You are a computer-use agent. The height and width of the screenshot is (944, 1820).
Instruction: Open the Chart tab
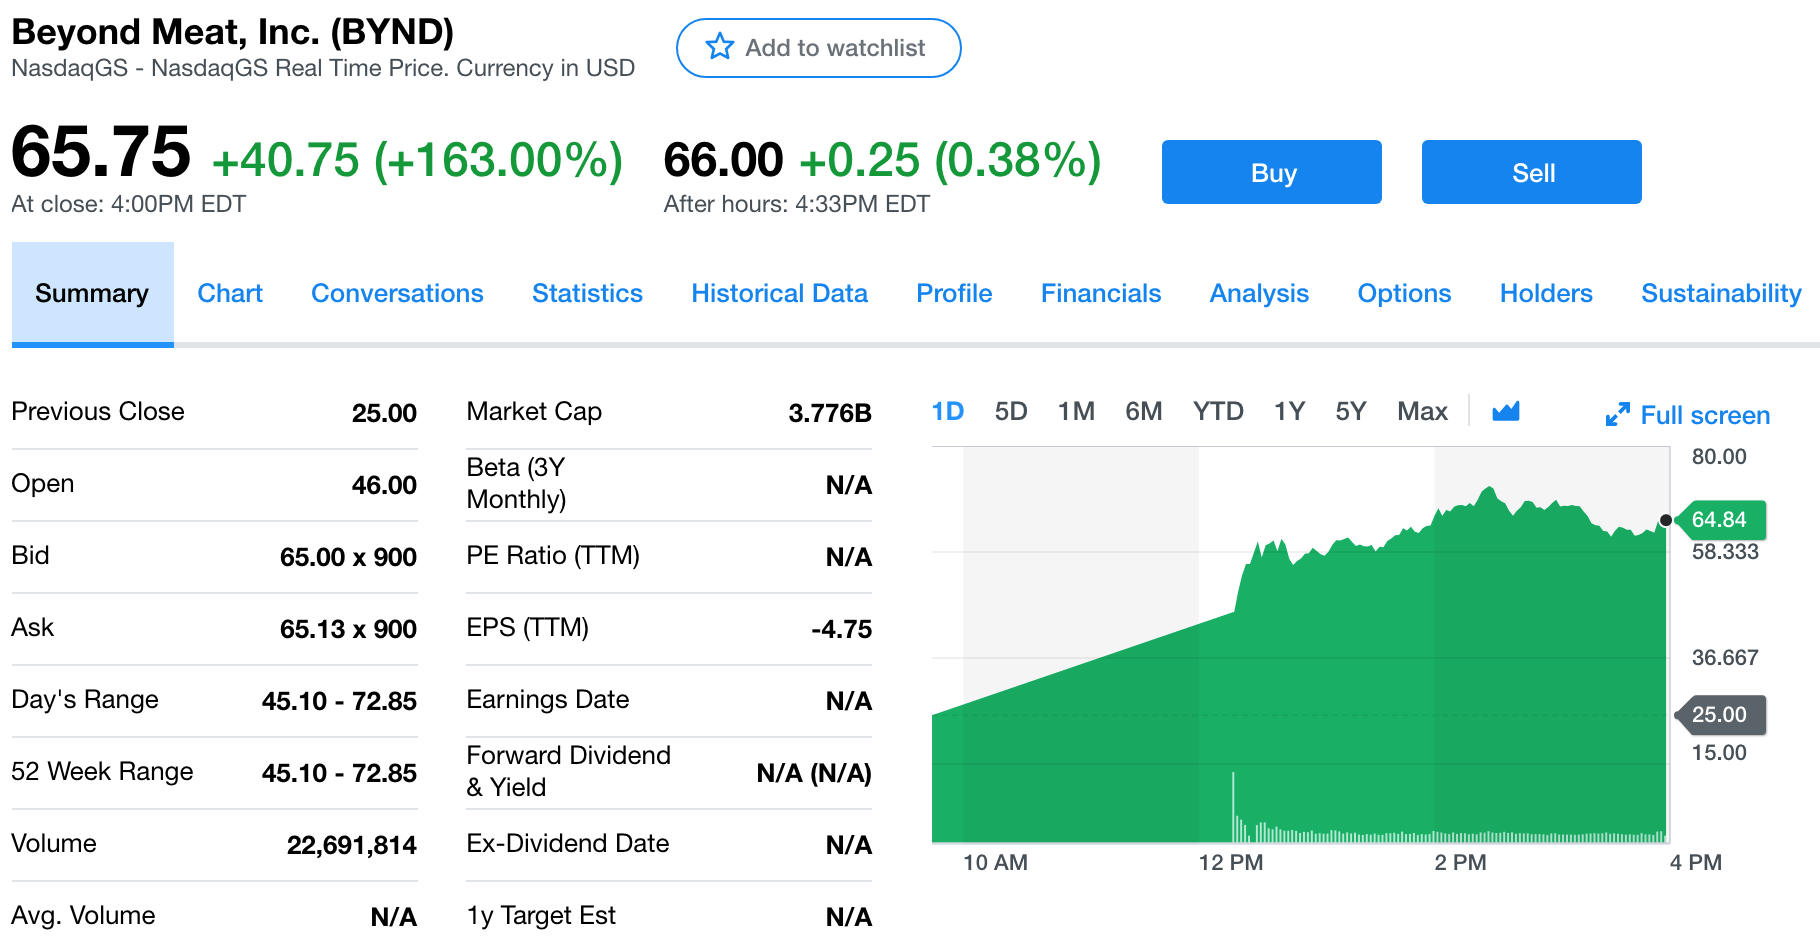pyautogui.click(x=230, y=293)
